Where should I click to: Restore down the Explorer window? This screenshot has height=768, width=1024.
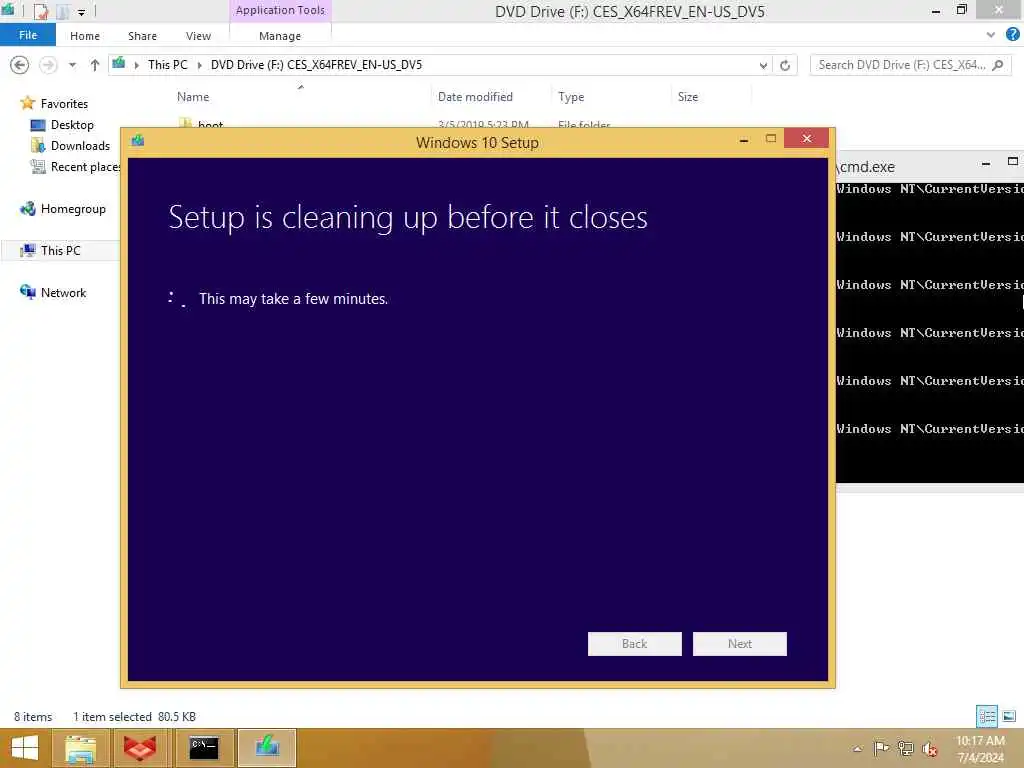pyautogui.click(x=961, y=10)
